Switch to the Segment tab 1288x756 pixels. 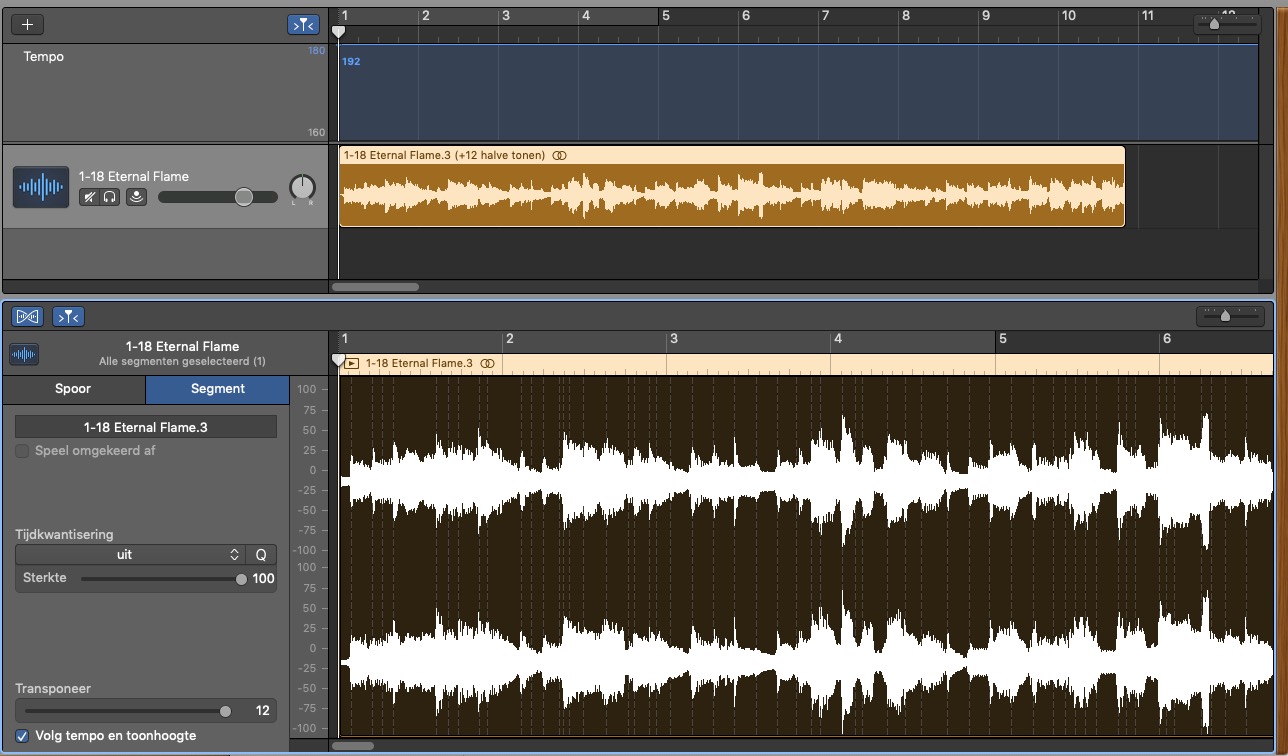[217, 389]
